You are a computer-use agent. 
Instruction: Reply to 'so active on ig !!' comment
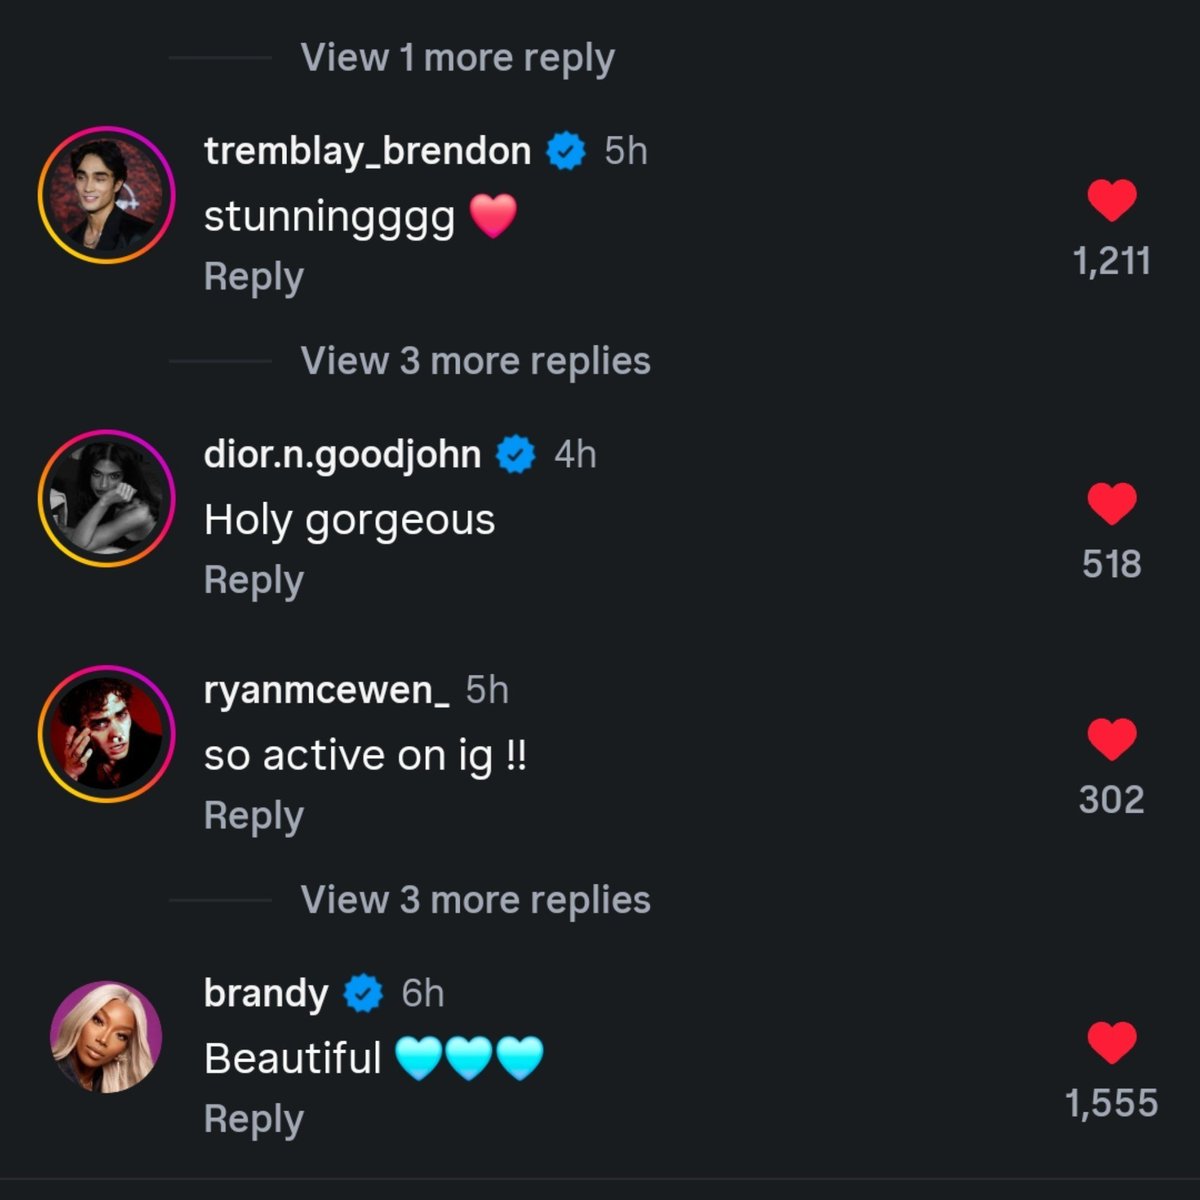pyautogui.click(x=253, y=816)
